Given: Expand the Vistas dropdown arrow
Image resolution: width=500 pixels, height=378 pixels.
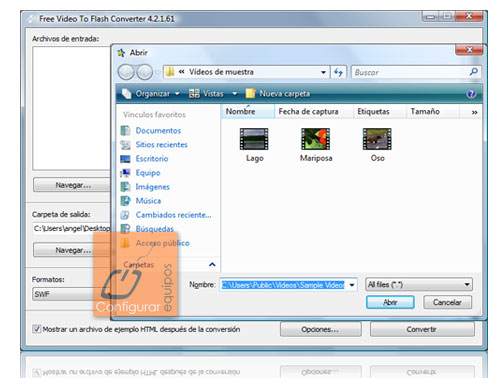Looking at the screenshot, I should (x=235, y=94).
